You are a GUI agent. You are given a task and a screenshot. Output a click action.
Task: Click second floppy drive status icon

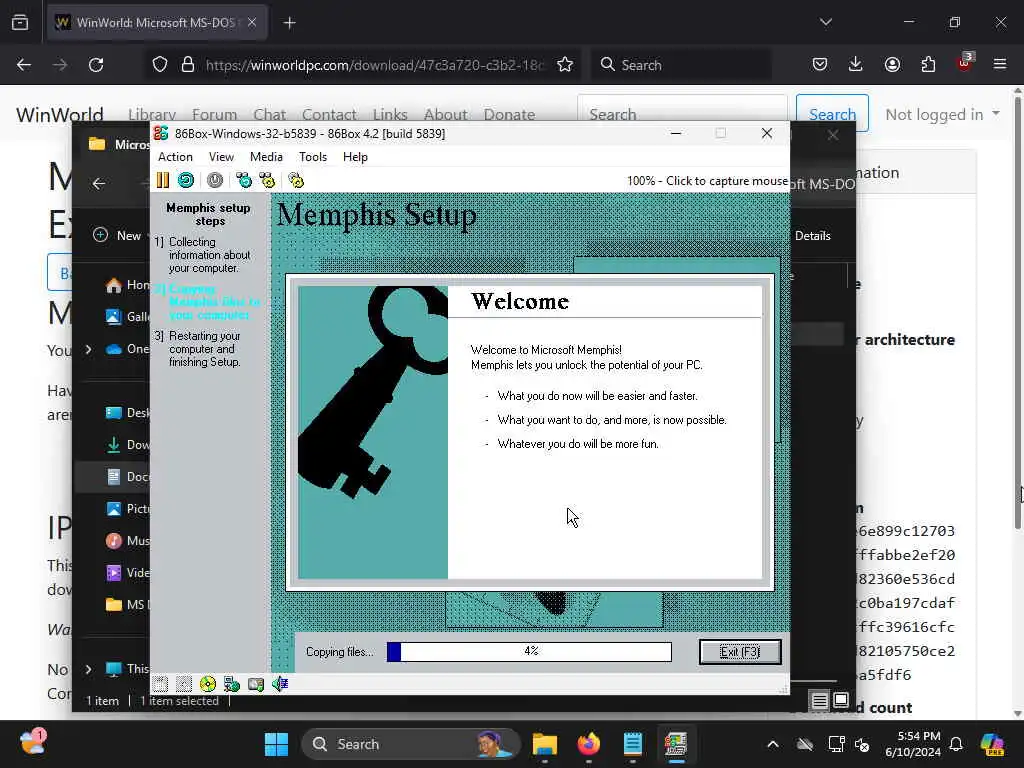click(x=184, y=684)
